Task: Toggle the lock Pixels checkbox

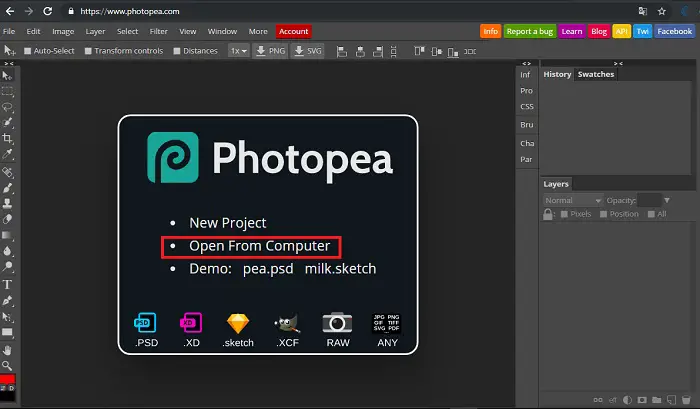Action: 564,214
